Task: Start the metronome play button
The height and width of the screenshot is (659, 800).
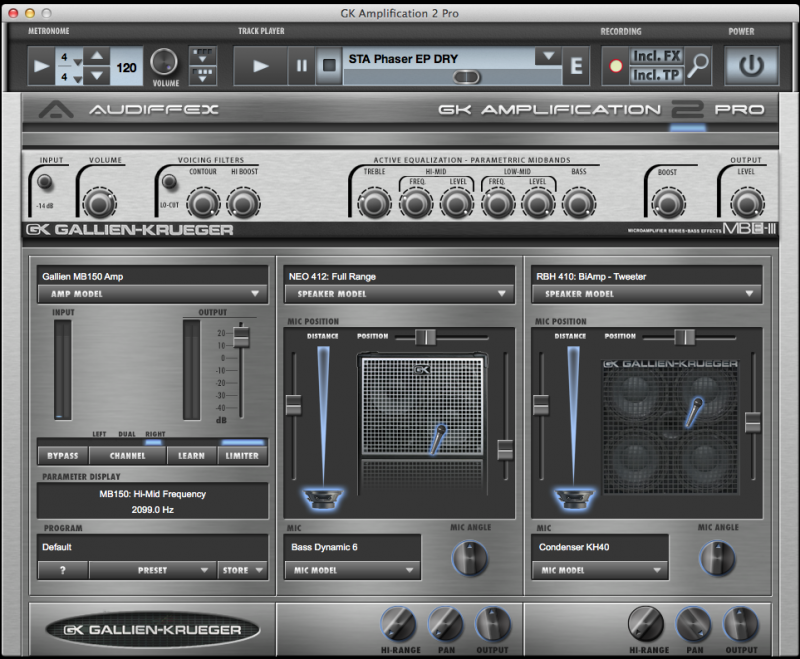Action: pyautogui.click(x=41, y=66)
